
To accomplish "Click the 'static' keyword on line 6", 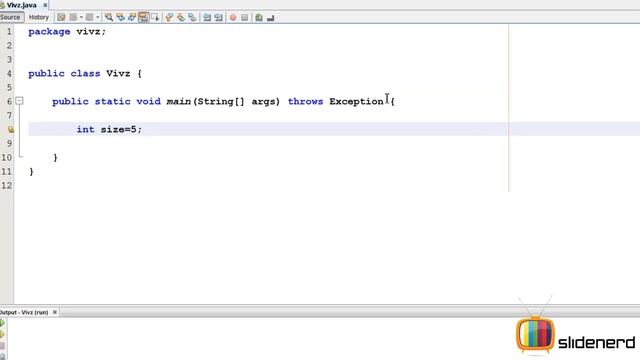I will click(112, 101).
